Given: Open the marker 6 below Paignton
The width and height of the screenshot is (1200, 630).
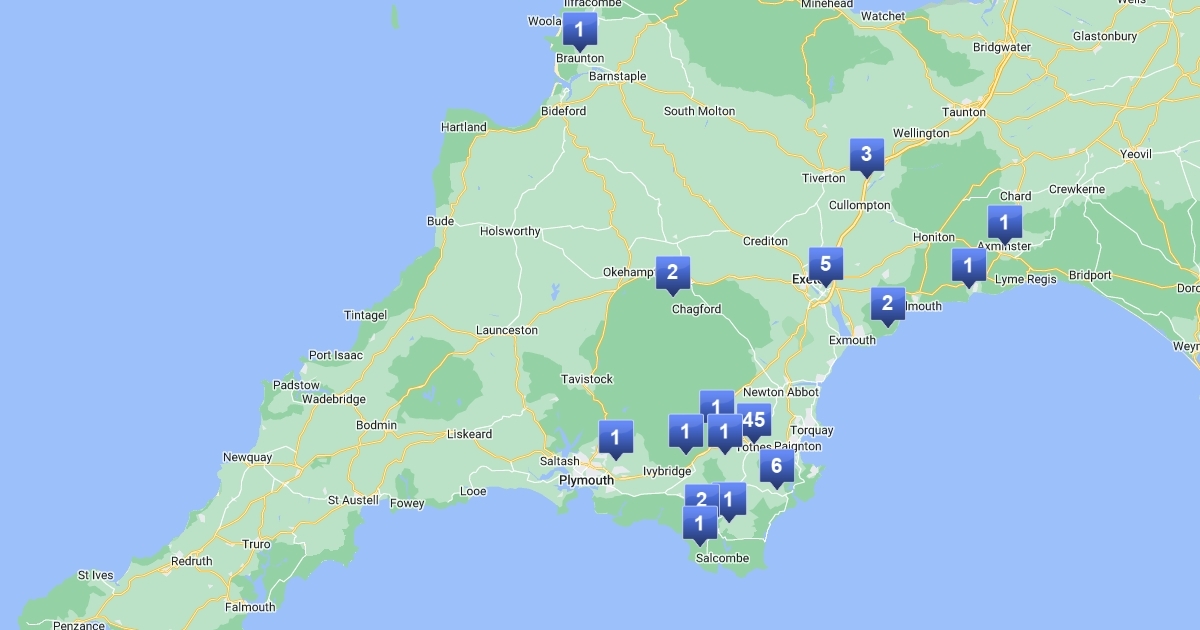Looking at the screenshot, I should [777, 467].
